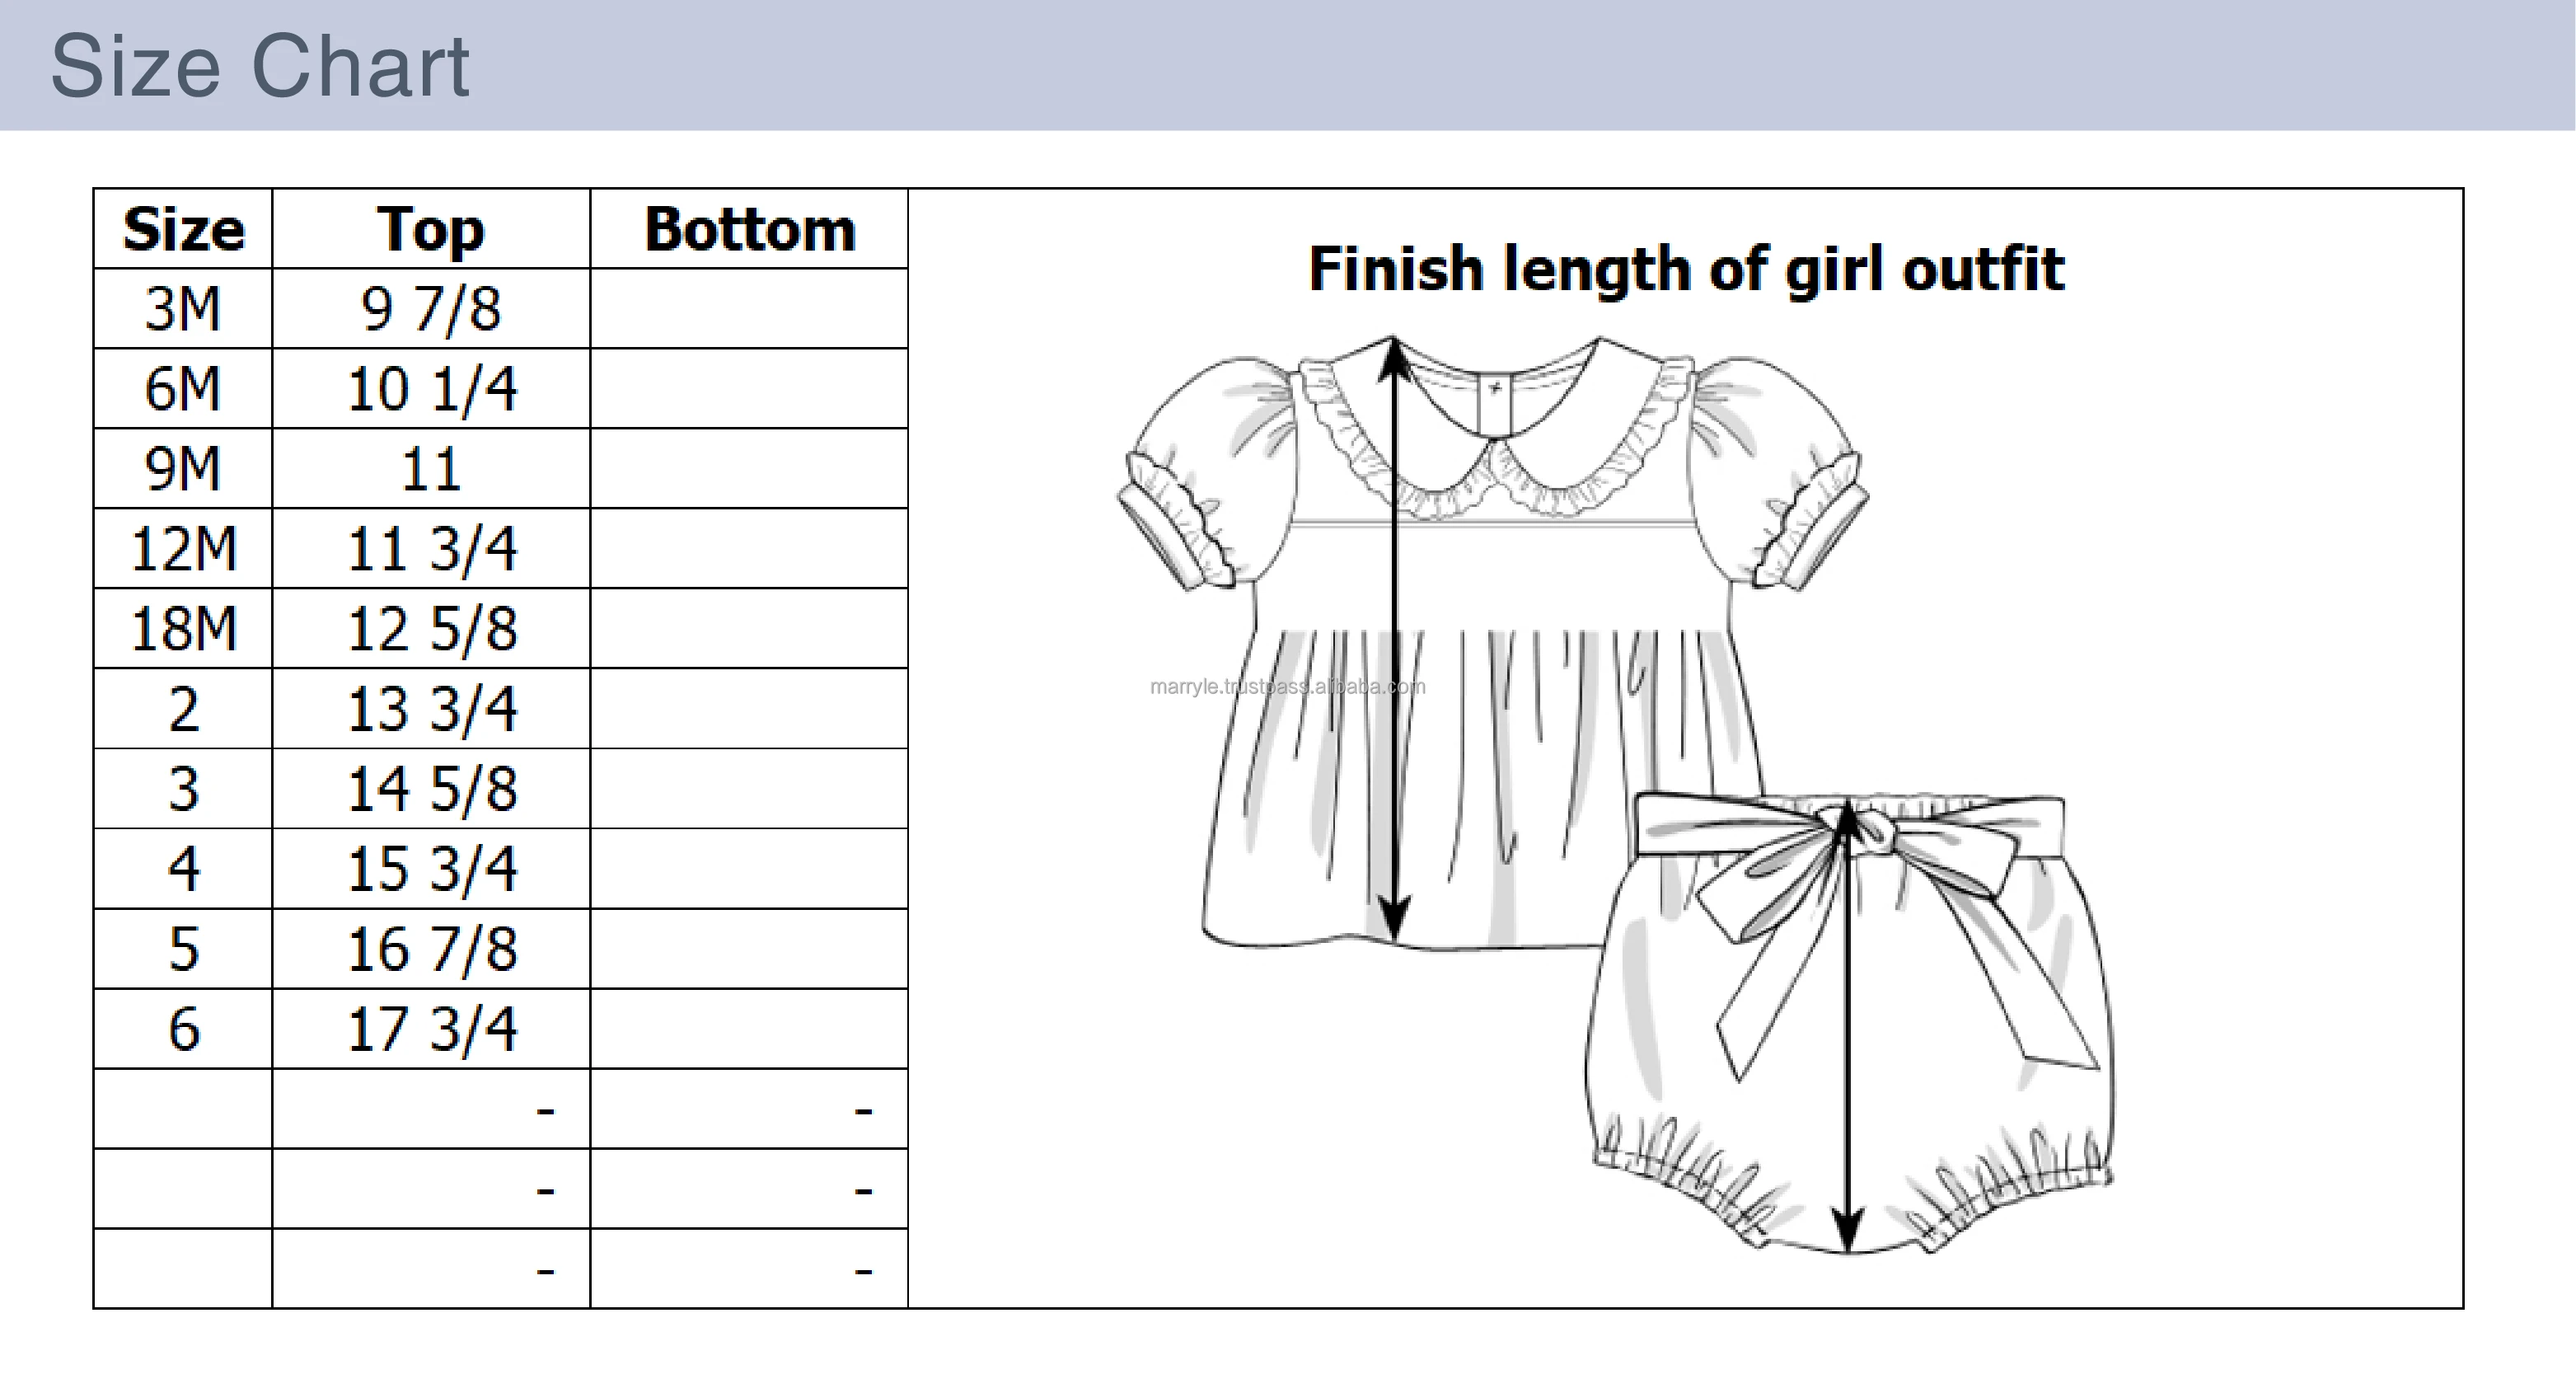This screenshot has width=2576, height=1374.
Task: Select the 17 3/4 top measurement
Action: click(x=431, y=1028)
